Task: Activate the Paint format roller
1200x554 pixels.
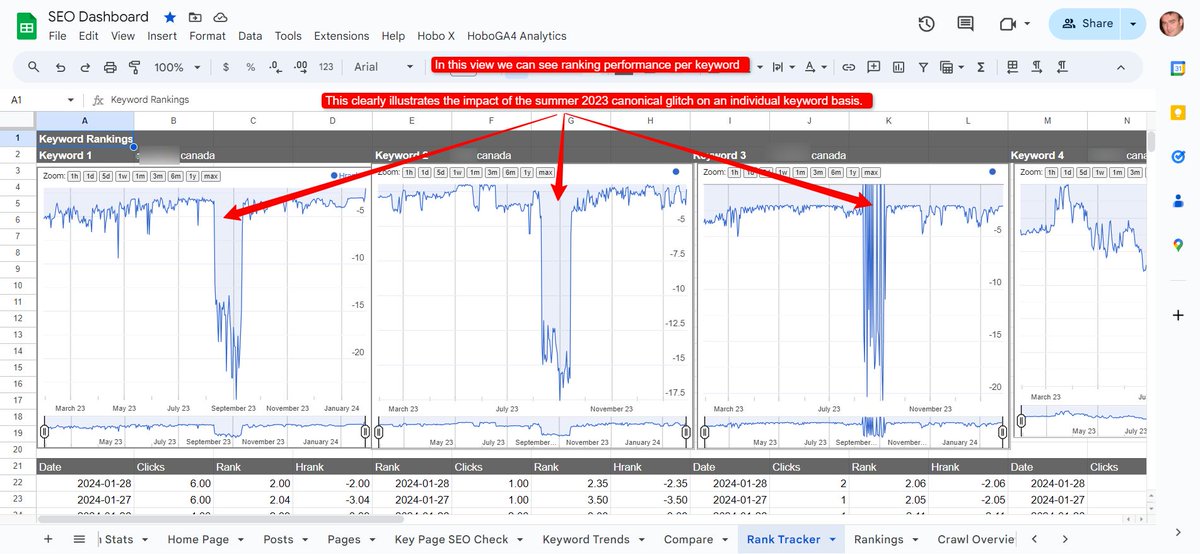Action: (134, 67)
